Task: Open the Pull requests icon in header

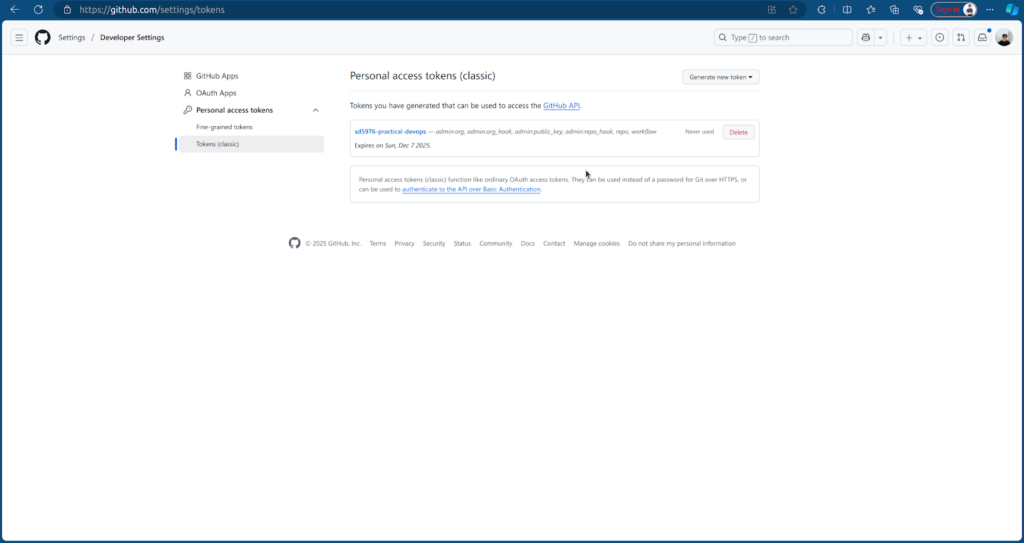Action: pos(961,37)
